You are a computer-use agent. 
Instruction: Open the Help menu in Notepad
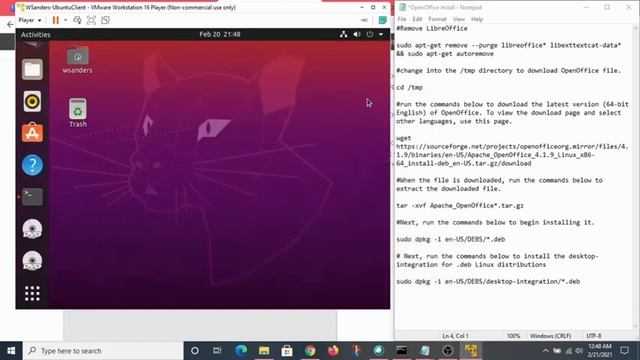pyautogui.click(x=477, y=19)
